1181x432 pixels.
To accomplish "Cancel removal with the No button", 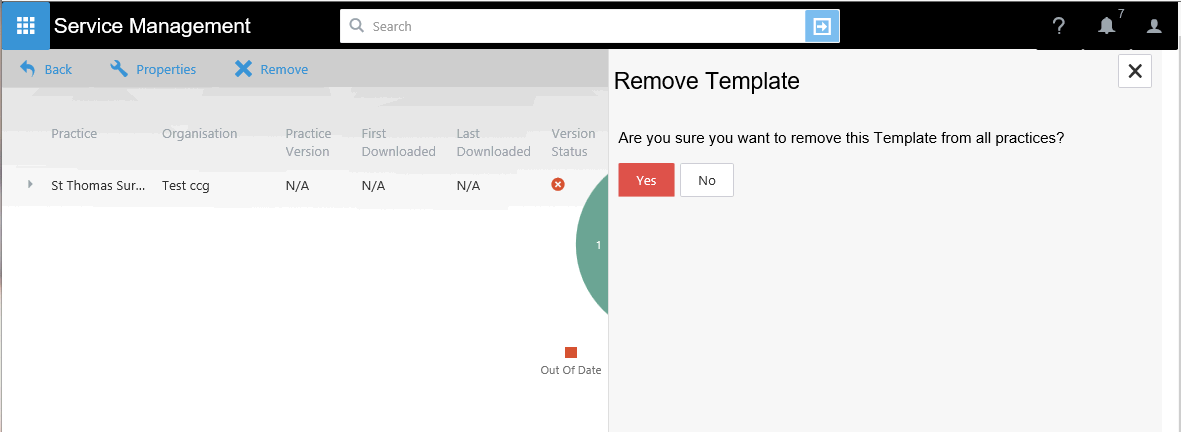I will click(707, 180).
